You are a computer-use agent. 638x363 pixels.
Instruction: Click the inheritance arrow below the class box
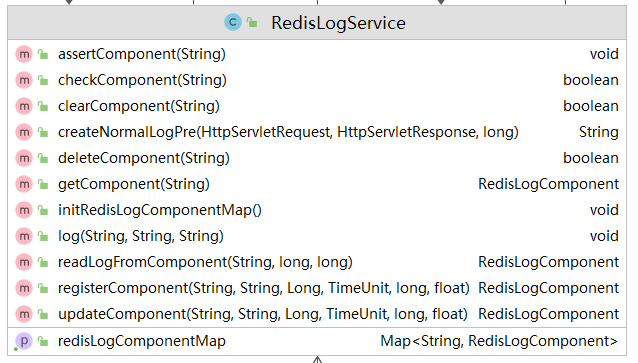317,359
